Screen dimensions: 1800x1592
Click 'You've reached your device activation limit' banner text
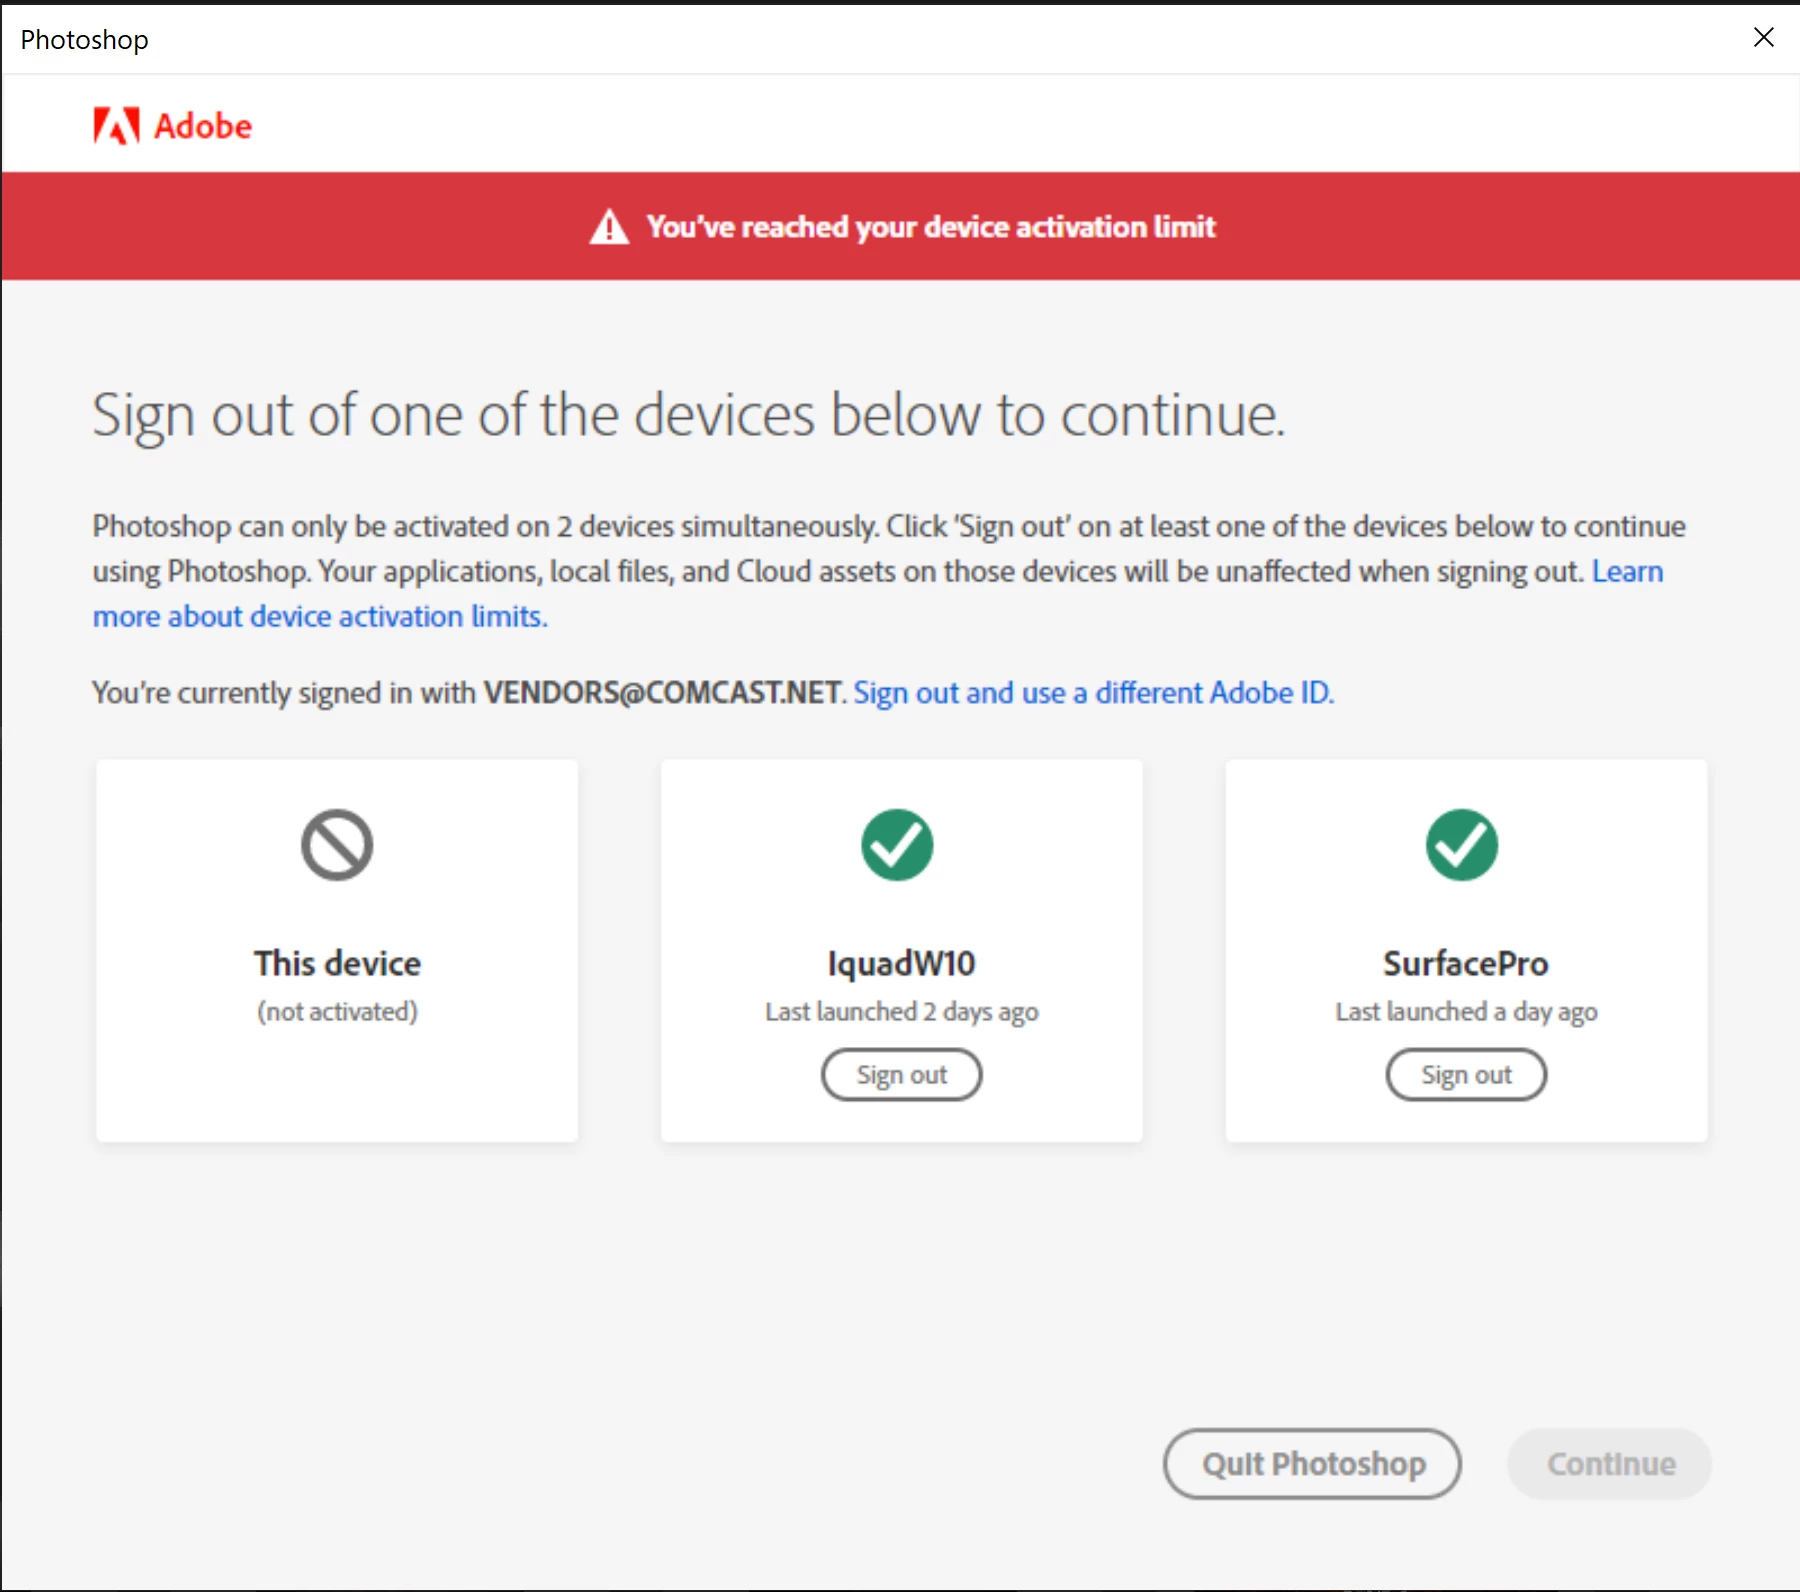tap(931, 227)
